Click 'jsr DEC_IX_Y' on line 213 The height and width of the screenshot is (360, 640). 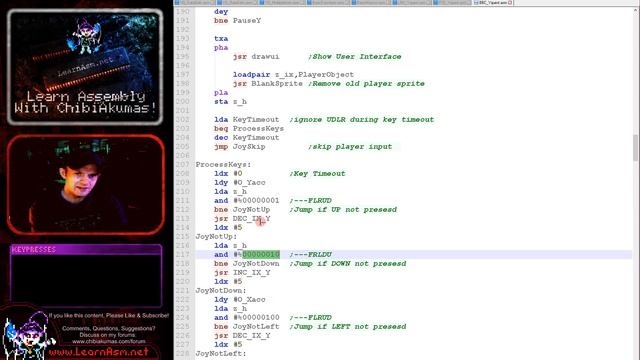[x=242, y=219]
